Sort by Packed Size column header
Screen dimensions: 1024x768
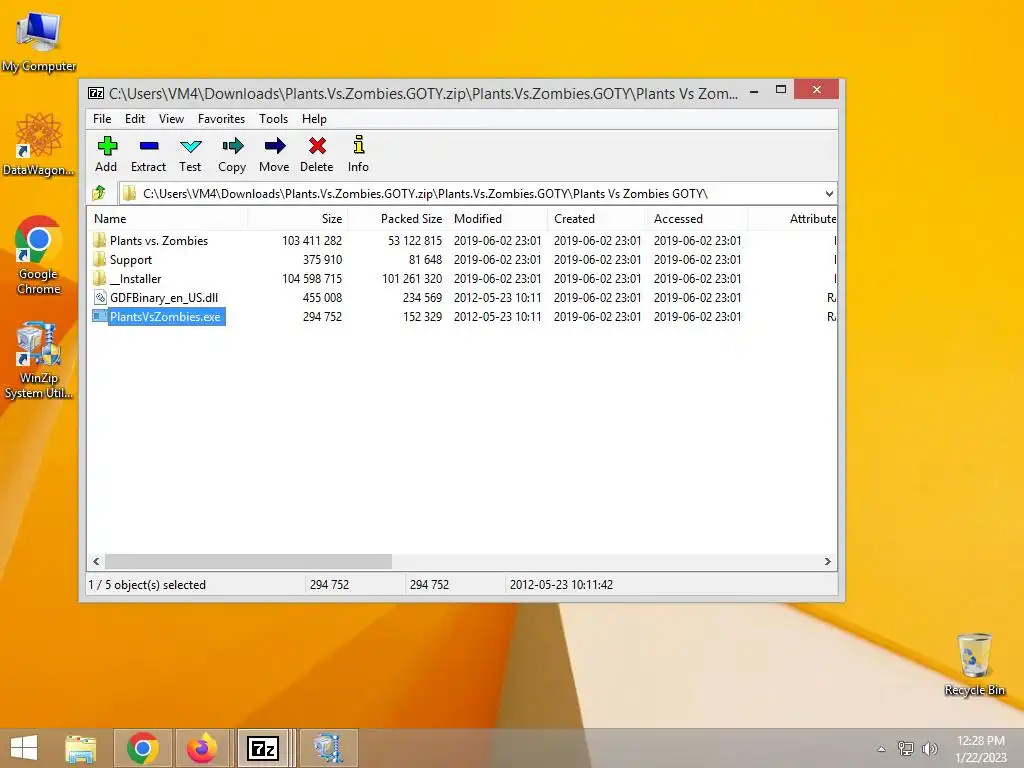(x=397, y=219)
